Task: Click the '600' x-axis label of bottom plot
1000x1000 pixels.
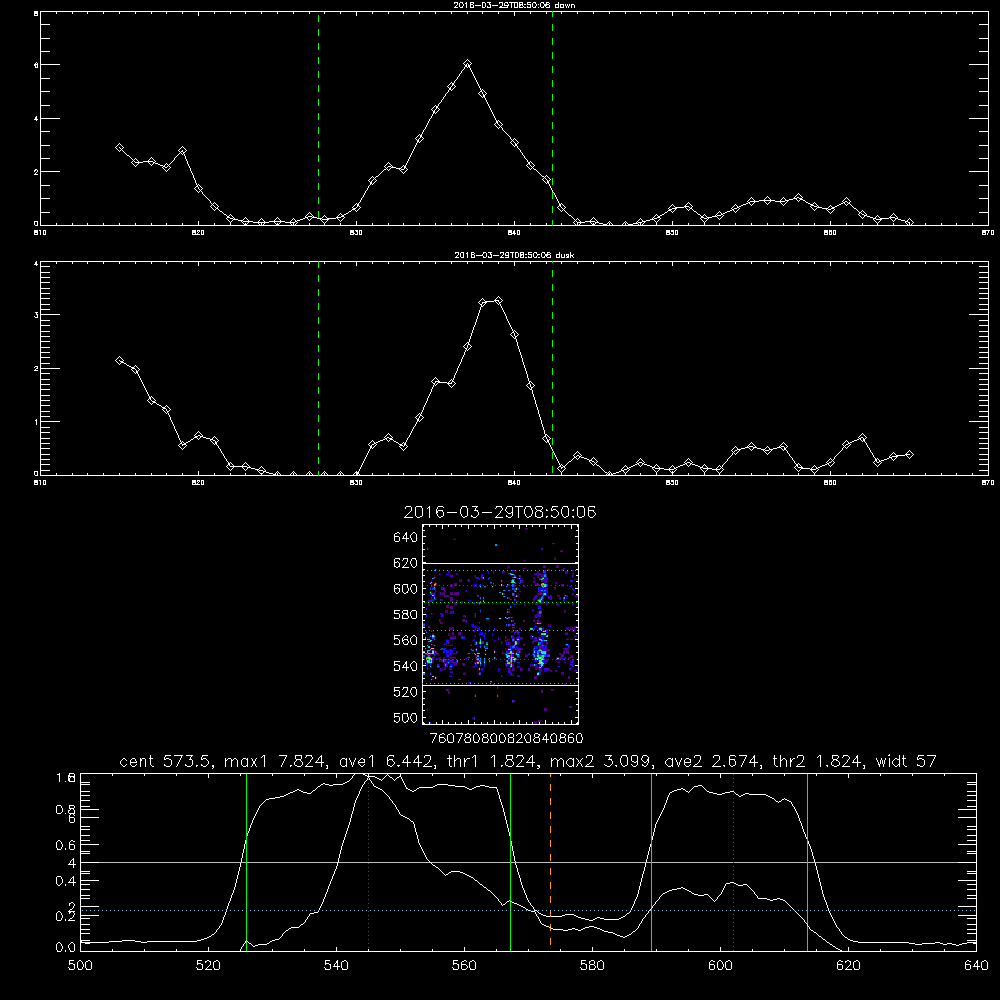Action: pos(720,966)
